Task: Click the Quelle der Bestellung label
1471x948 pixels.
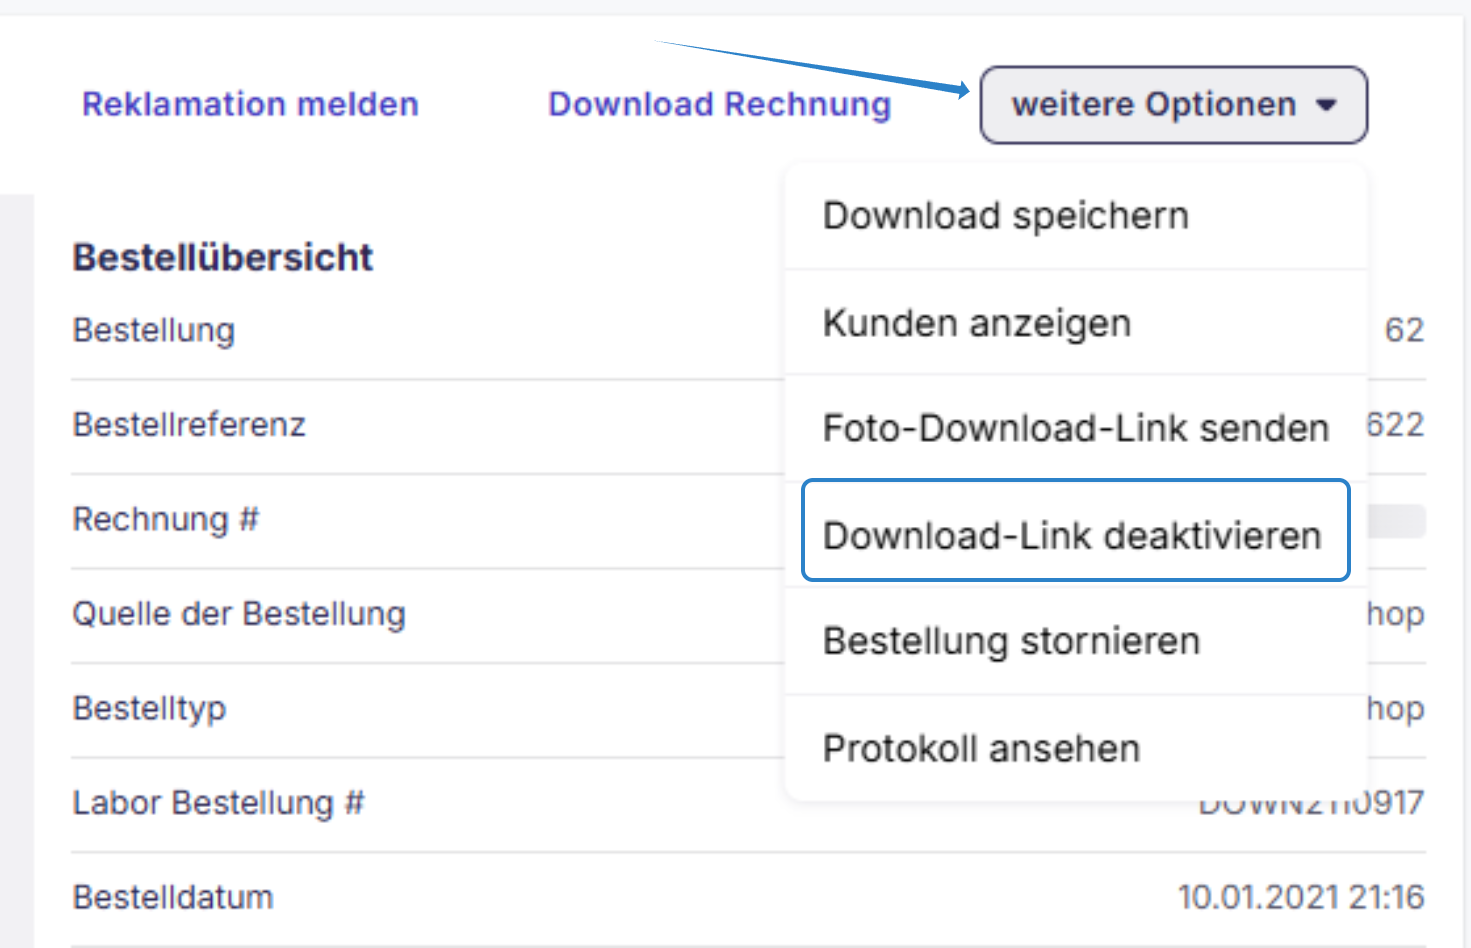Action: (239, 614)
